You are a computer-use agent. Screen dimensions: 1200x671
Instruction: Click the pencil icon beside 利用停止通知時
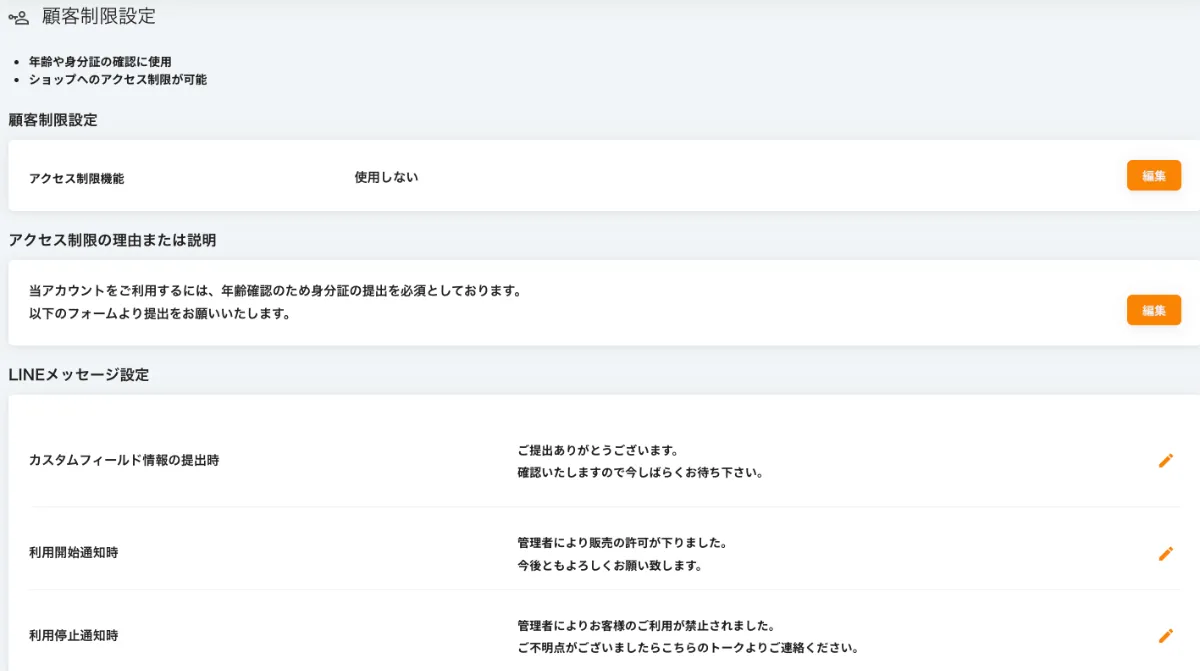pos(1166,633)
